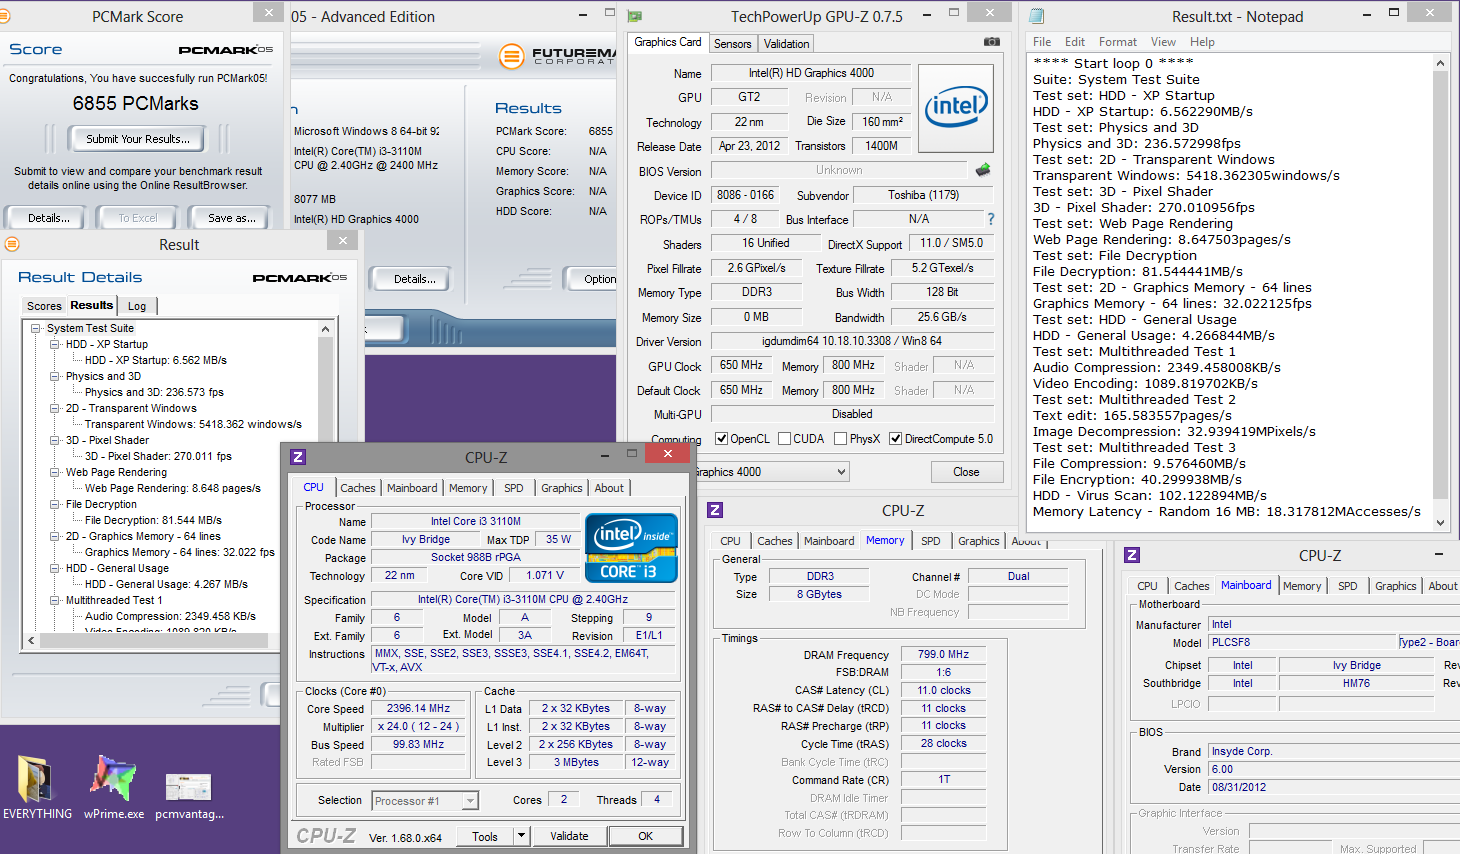Toggle the OpenCL checkbox in GPU-Z
The width and height of the screenshot is (1460, 854).
tap(722, 438)
